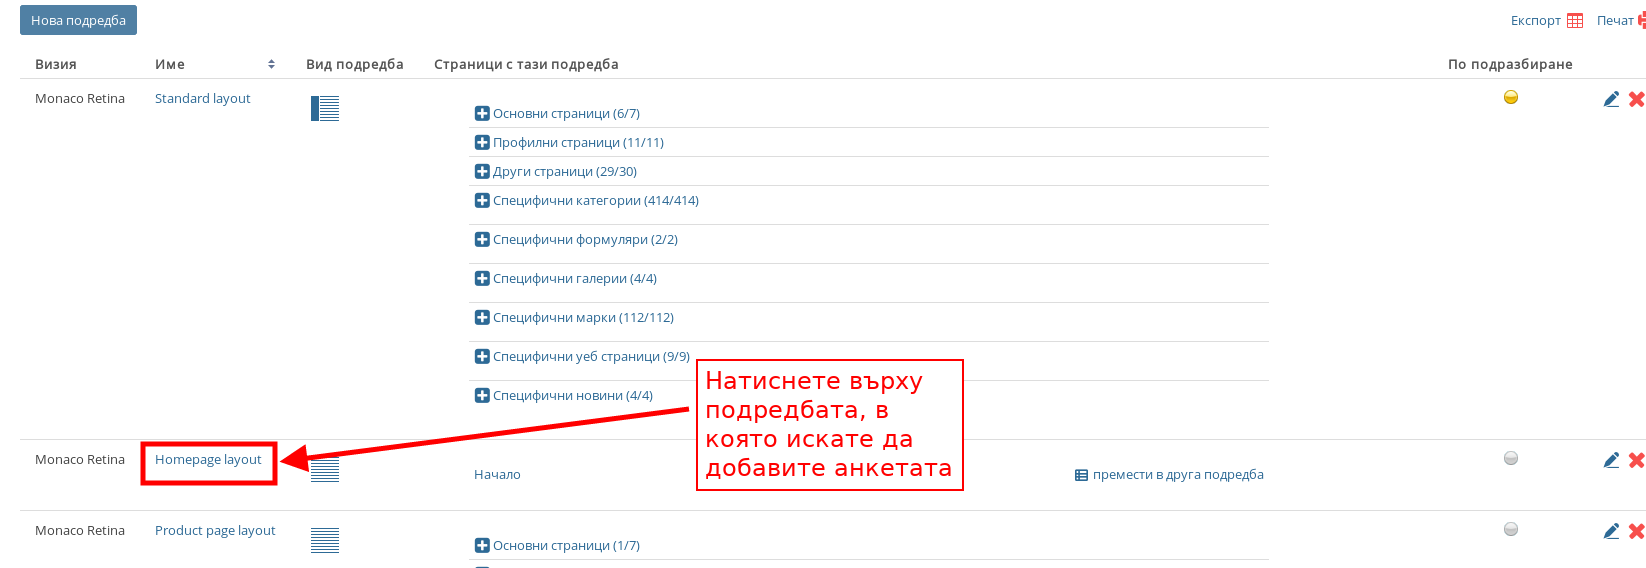
Task: Delete Homepage layout using red X
Action: point(1636,460)
